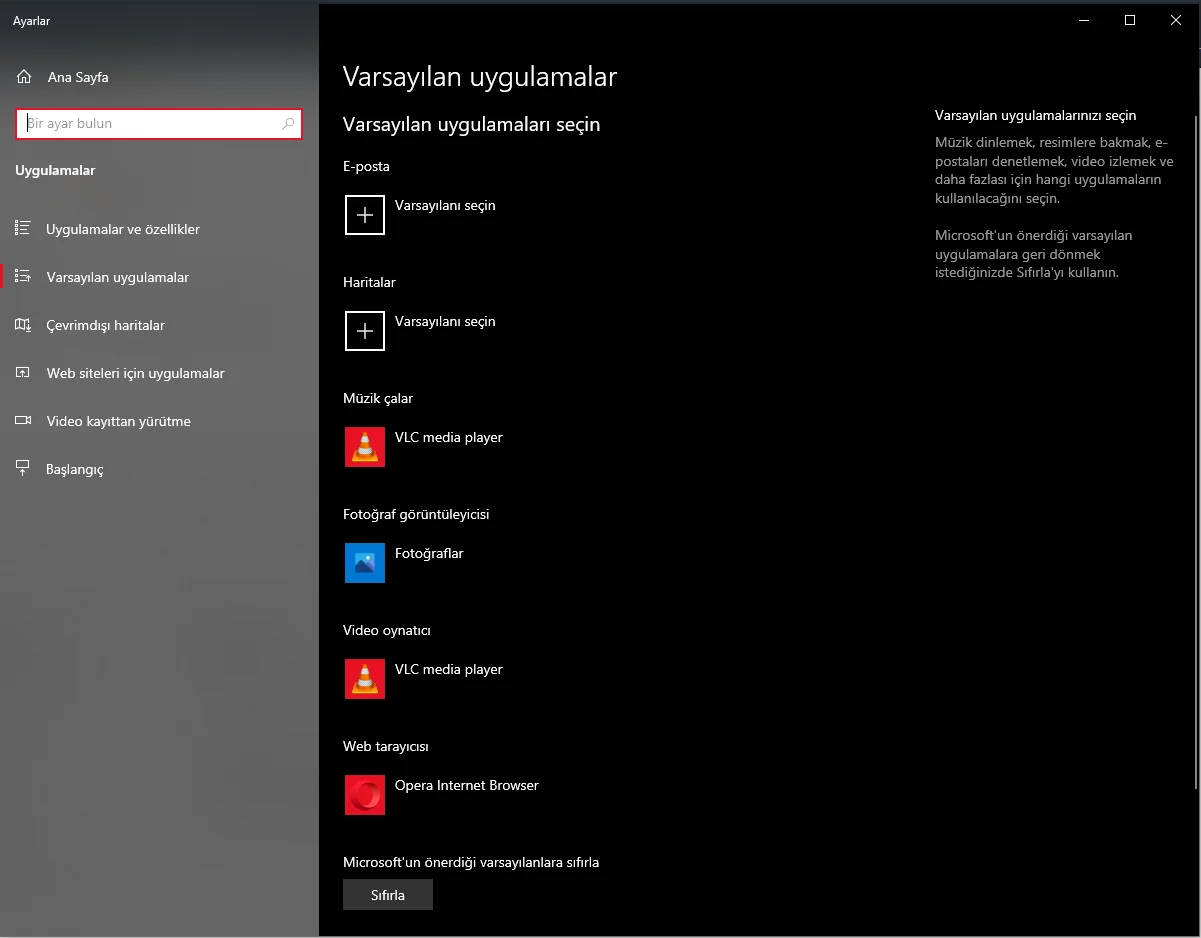Screen dimensions: 1201x938
Task: Maximize the Ayarlar window
Action: click(x=1130, y=20)
